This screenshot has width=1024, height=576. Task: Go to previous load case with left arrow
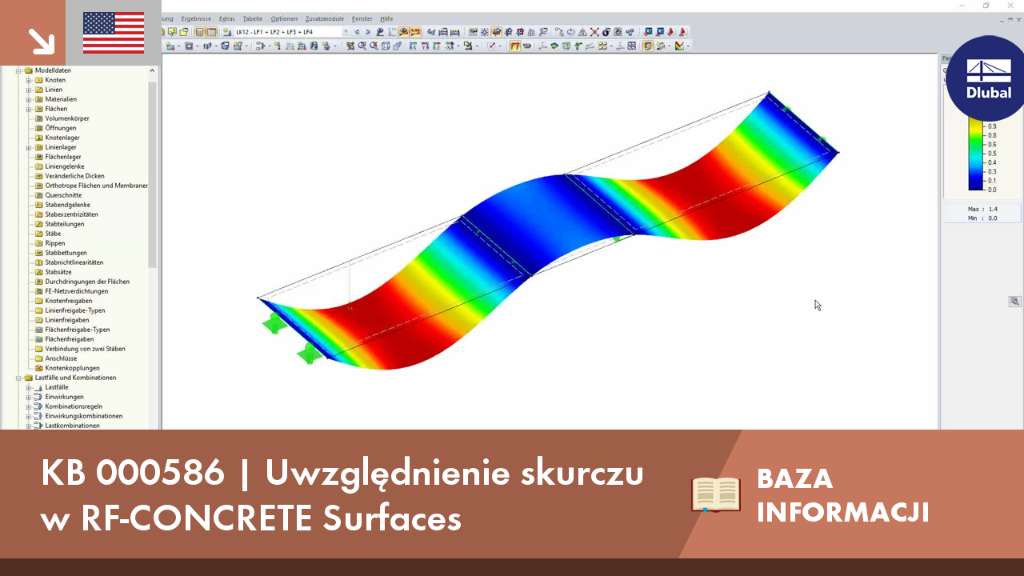pyautogui.click(x=357, y=31)
